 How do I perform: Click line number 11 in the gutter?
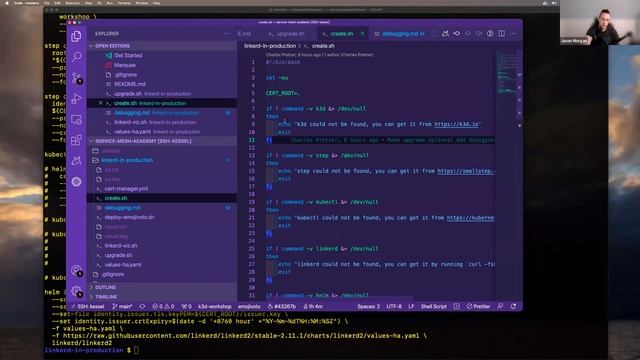click(251, 140)
